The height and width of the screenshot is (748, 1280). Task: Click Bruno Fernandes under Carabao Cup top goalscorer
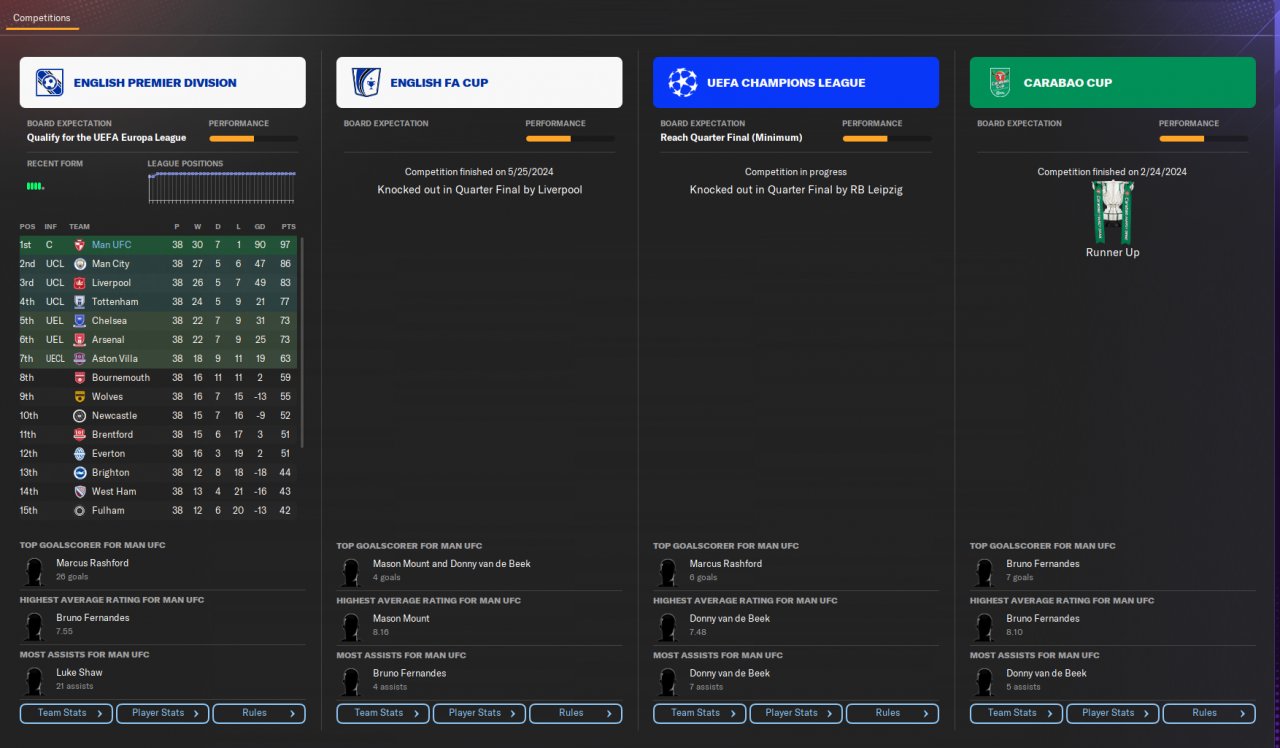pyautogui.click(x=1043, y=564)
